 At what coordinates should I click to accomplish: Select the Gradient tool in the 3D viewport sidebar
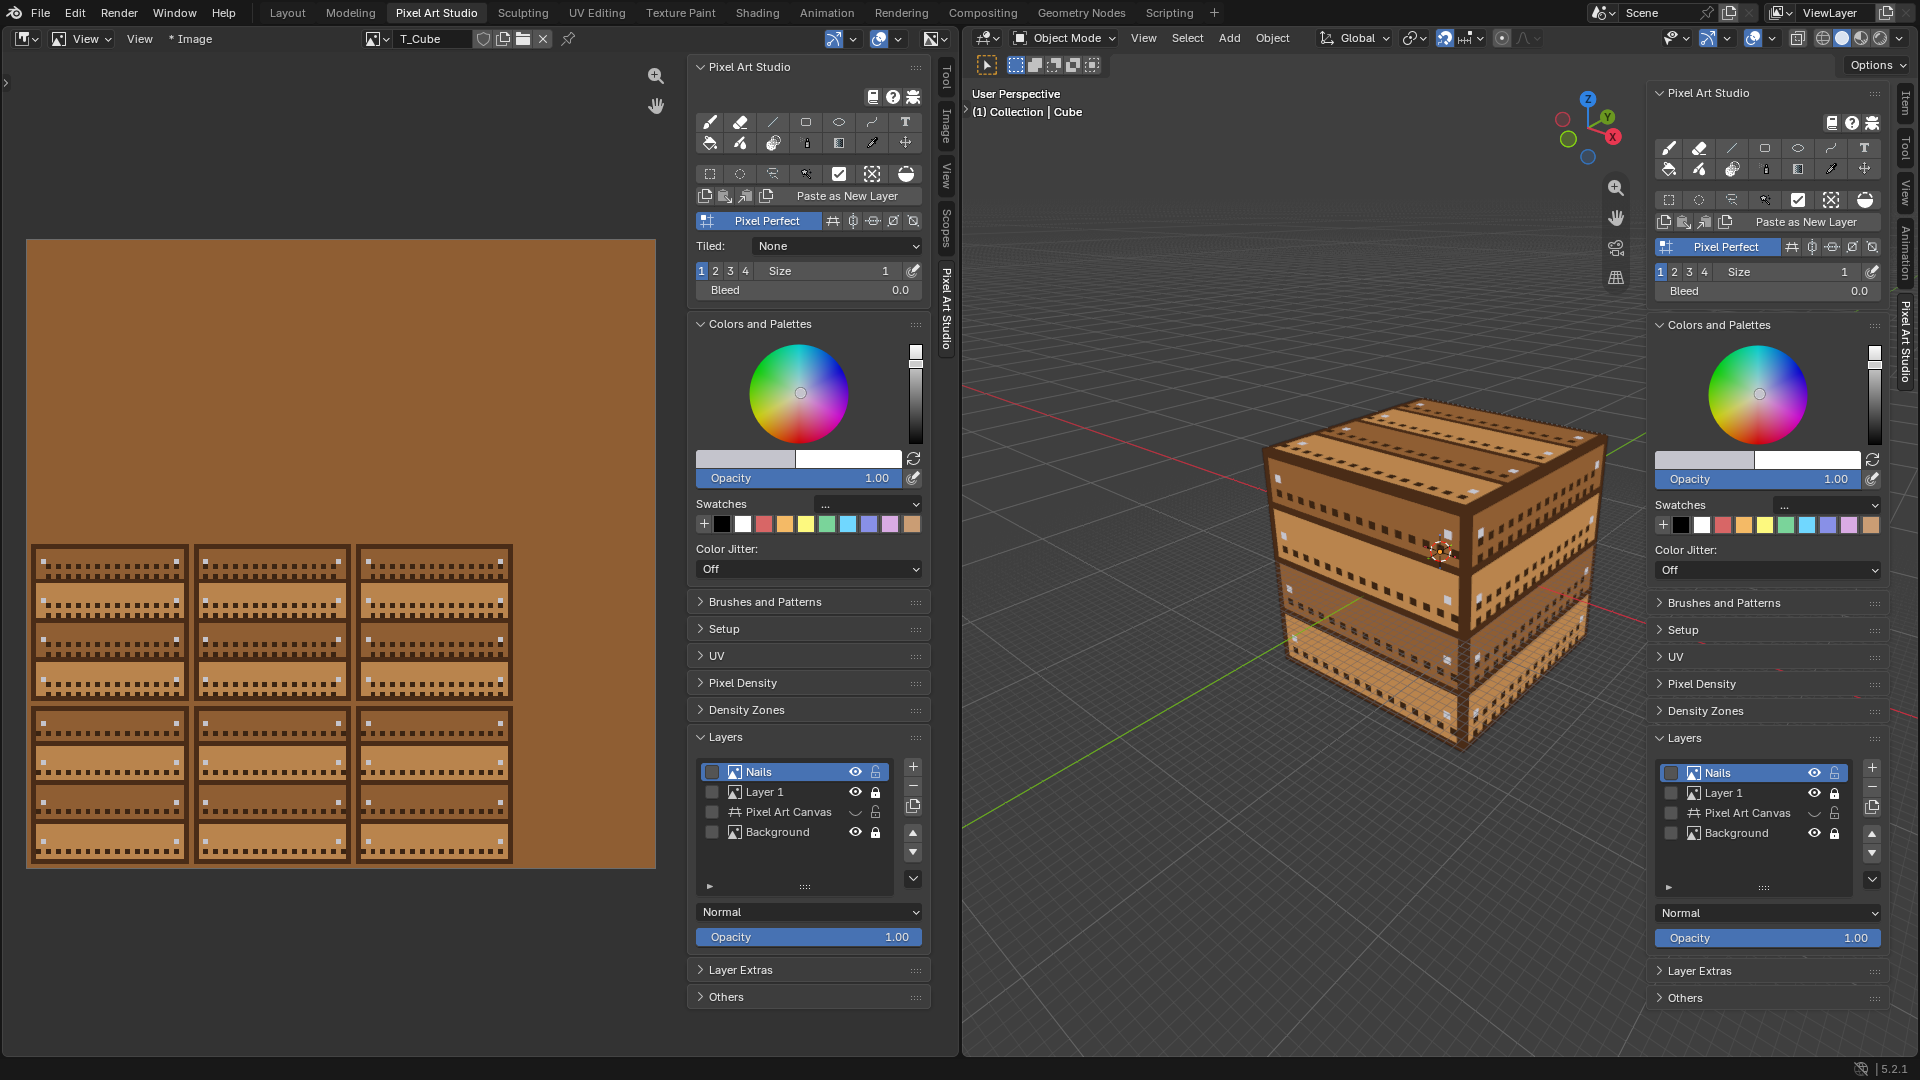(x=1798, y=169)
